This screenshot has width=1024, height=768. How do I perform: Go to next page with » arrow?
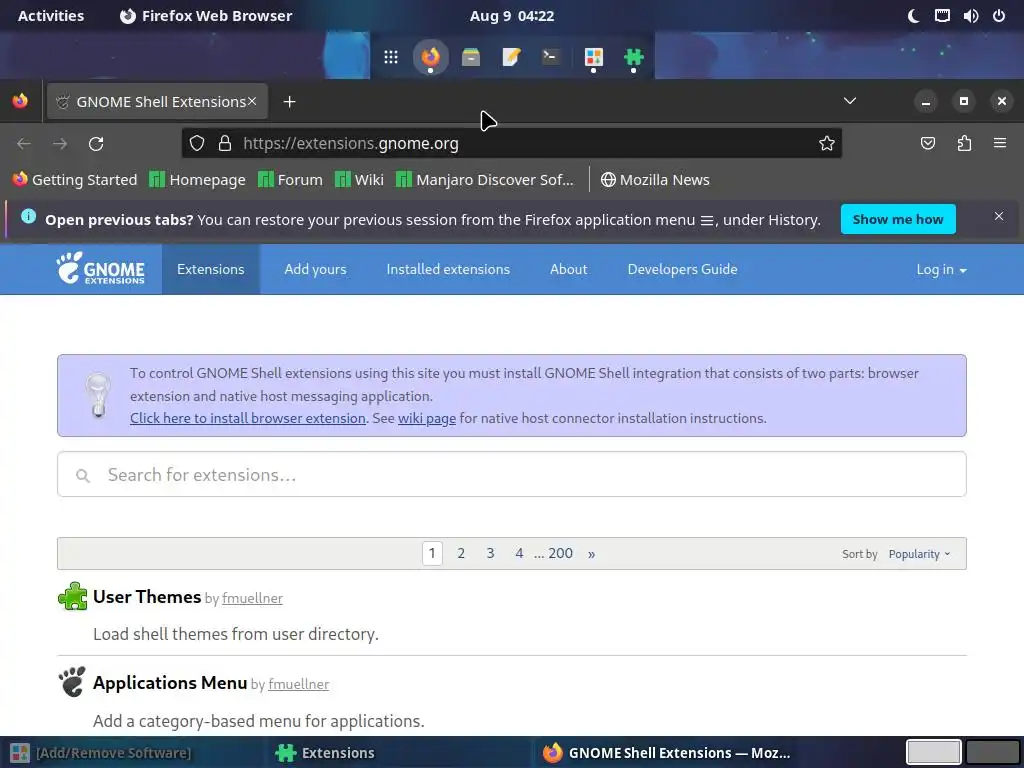(591, 554)
